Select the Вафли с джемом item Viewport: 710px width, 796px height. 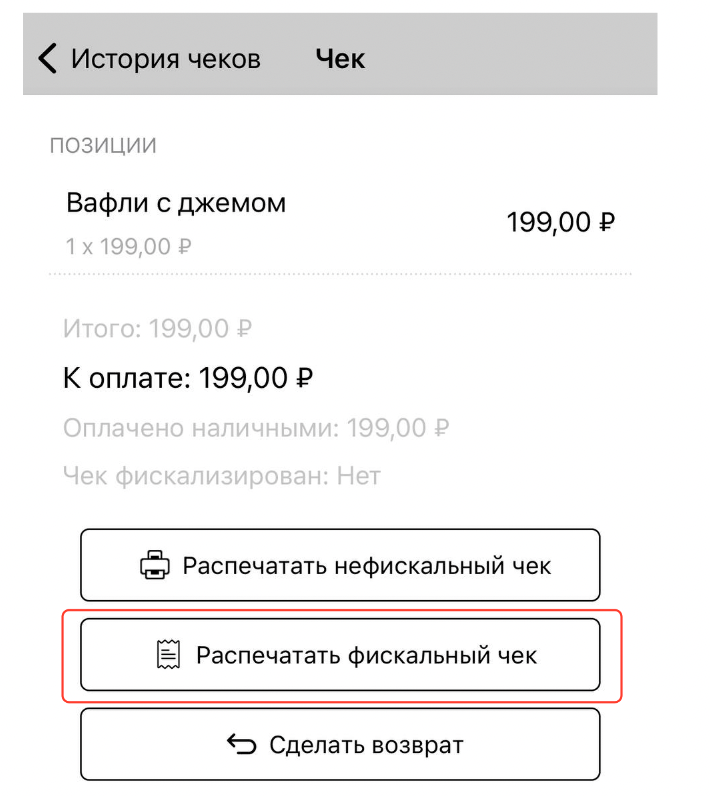coord(176,203)
